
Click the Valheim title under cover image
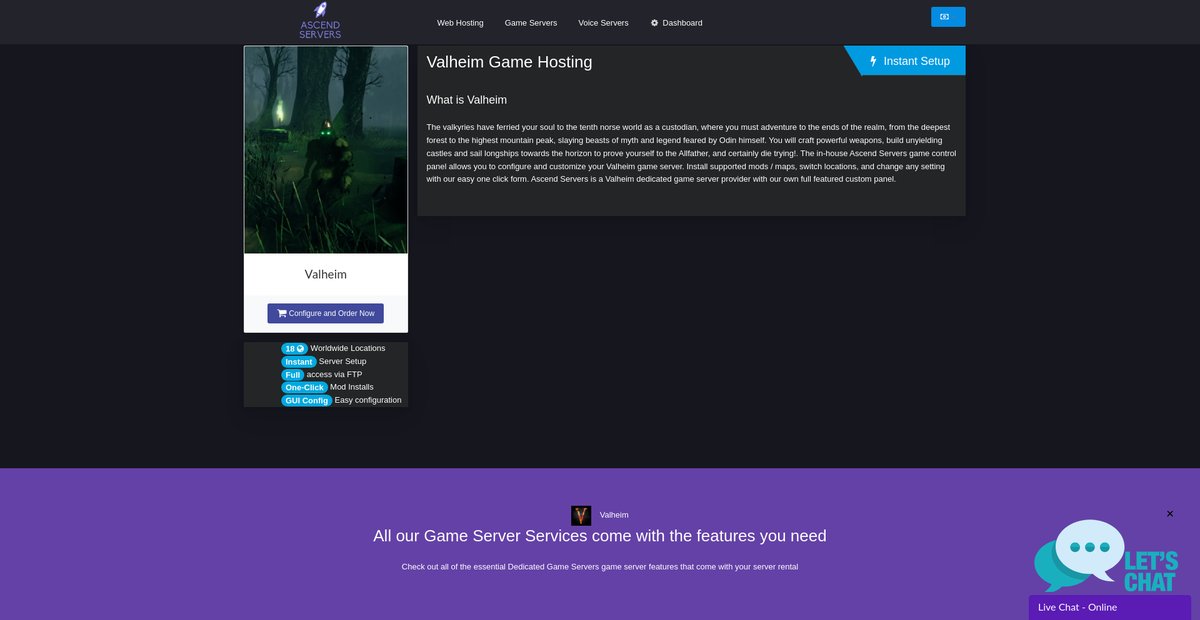(326, 274)
